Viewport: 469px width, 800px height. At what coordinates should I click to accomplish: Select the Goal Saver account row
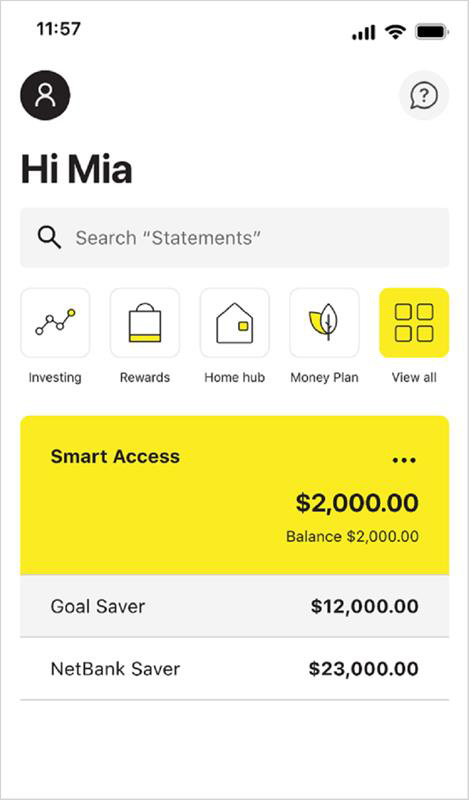235,606
